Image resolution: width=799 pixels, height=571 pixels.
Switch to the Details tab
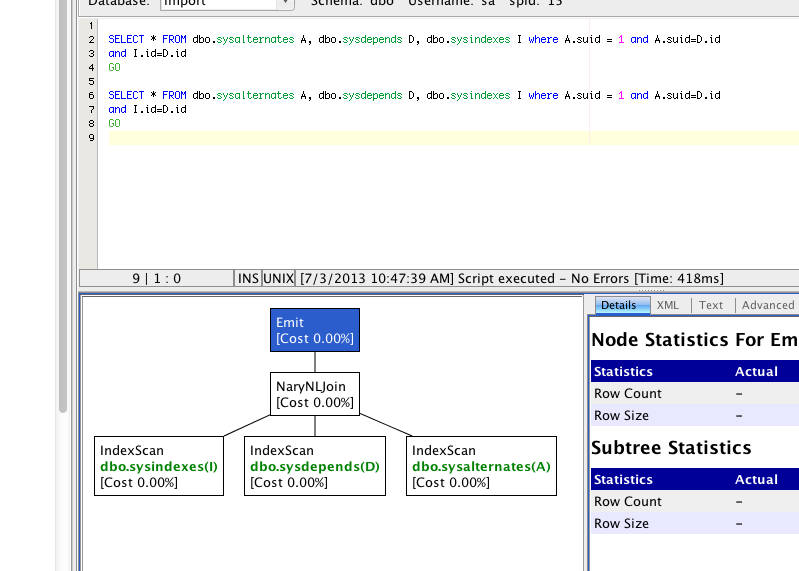622,305
